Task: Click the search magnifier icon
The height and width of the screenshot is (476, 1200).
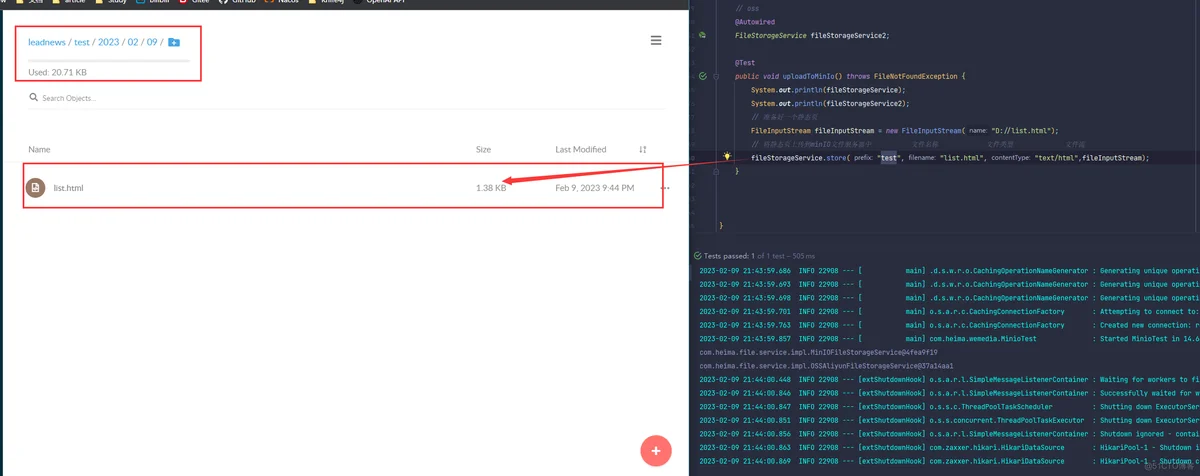Action: coord(34,98)
